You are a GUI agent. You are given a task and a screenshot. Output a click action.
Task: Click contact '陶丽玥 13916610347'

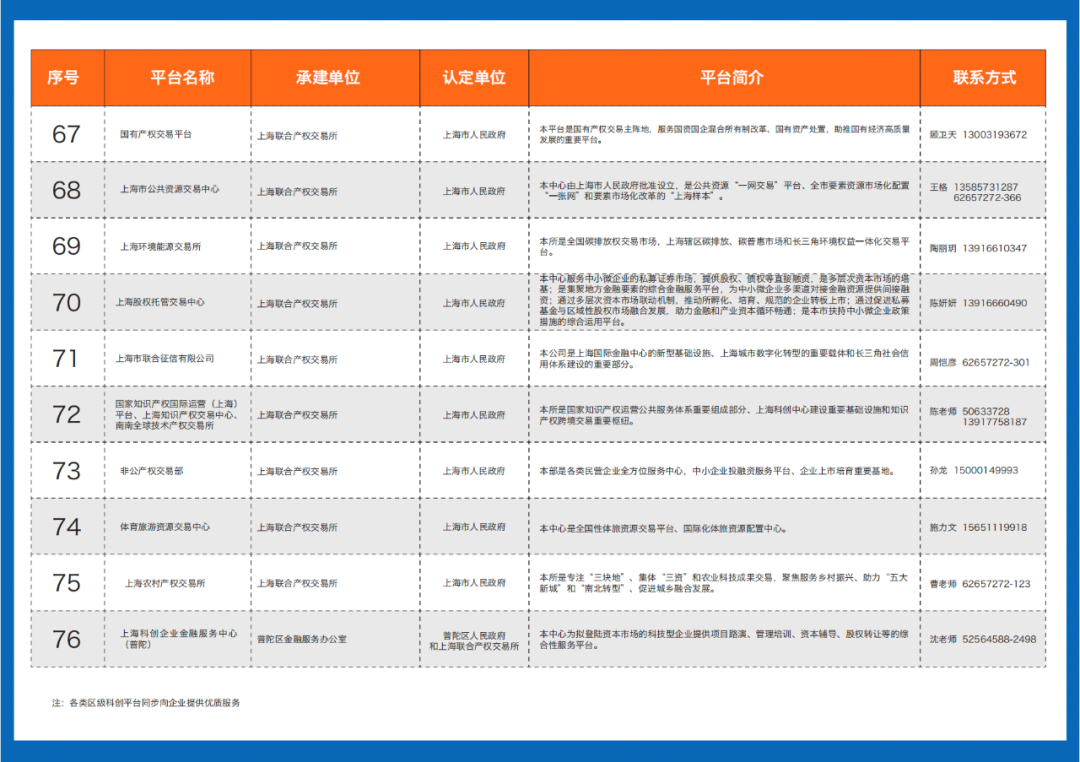[978, 248]
